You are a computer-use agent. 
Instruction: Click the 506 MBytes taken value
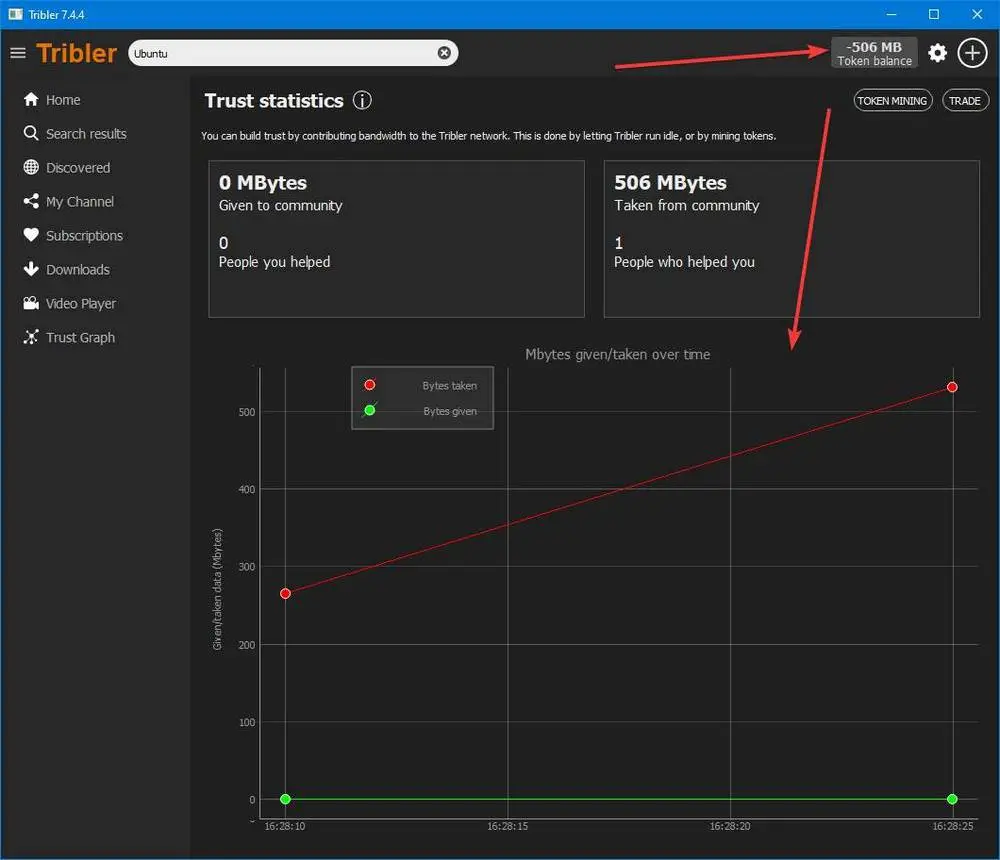tap(670, 183)
